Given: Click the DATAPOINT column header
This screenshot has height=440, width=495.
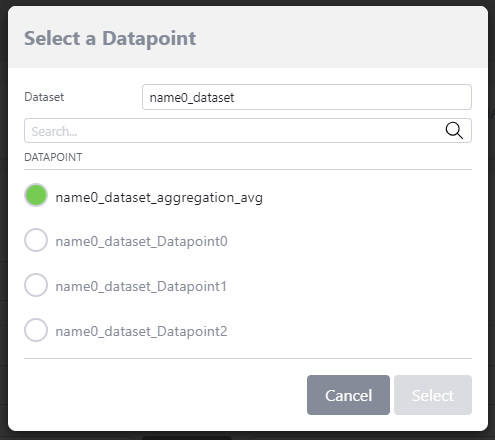Looking at the screenshot, I should click(x=53, y=157).
